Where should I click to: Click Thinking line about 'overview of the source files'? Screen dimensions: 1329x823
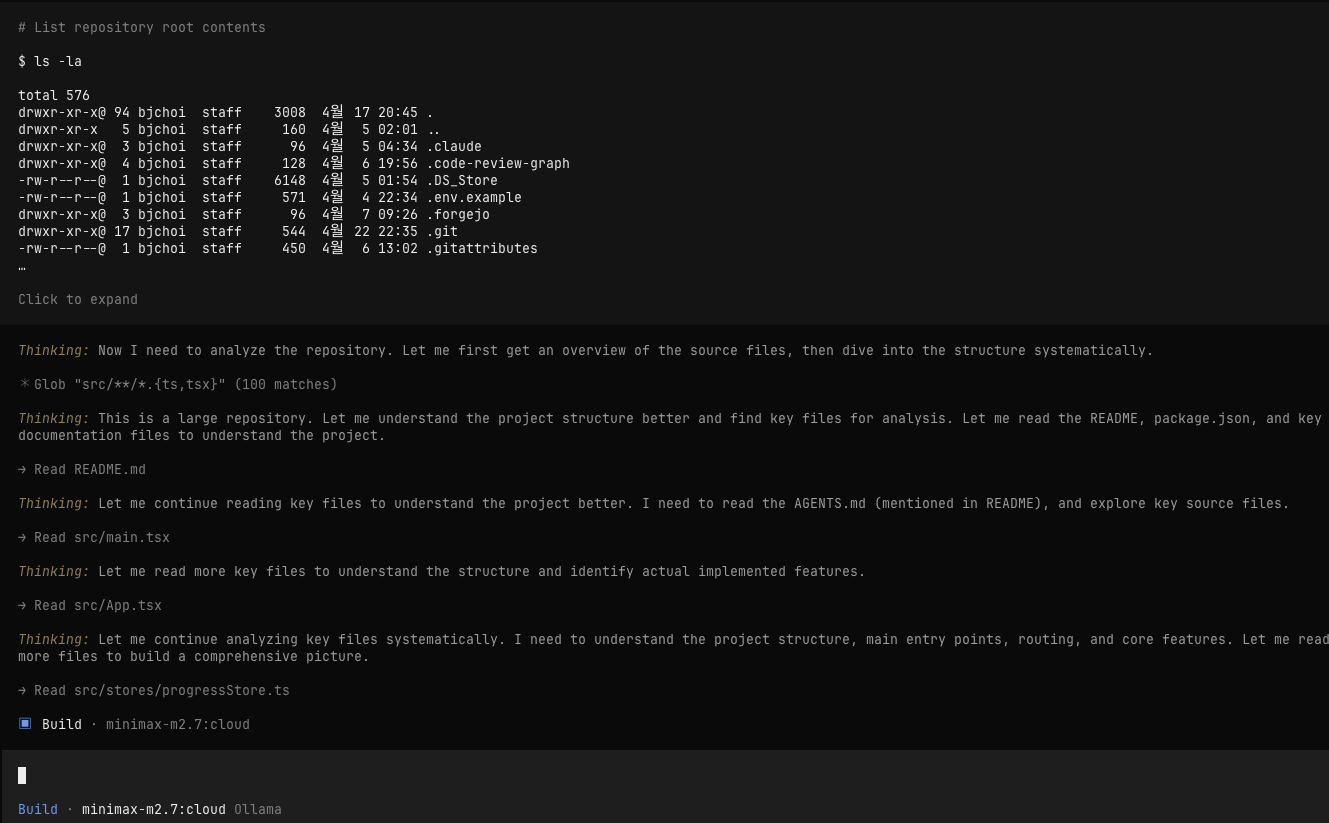pyautogui.click(x=586, y=350)
